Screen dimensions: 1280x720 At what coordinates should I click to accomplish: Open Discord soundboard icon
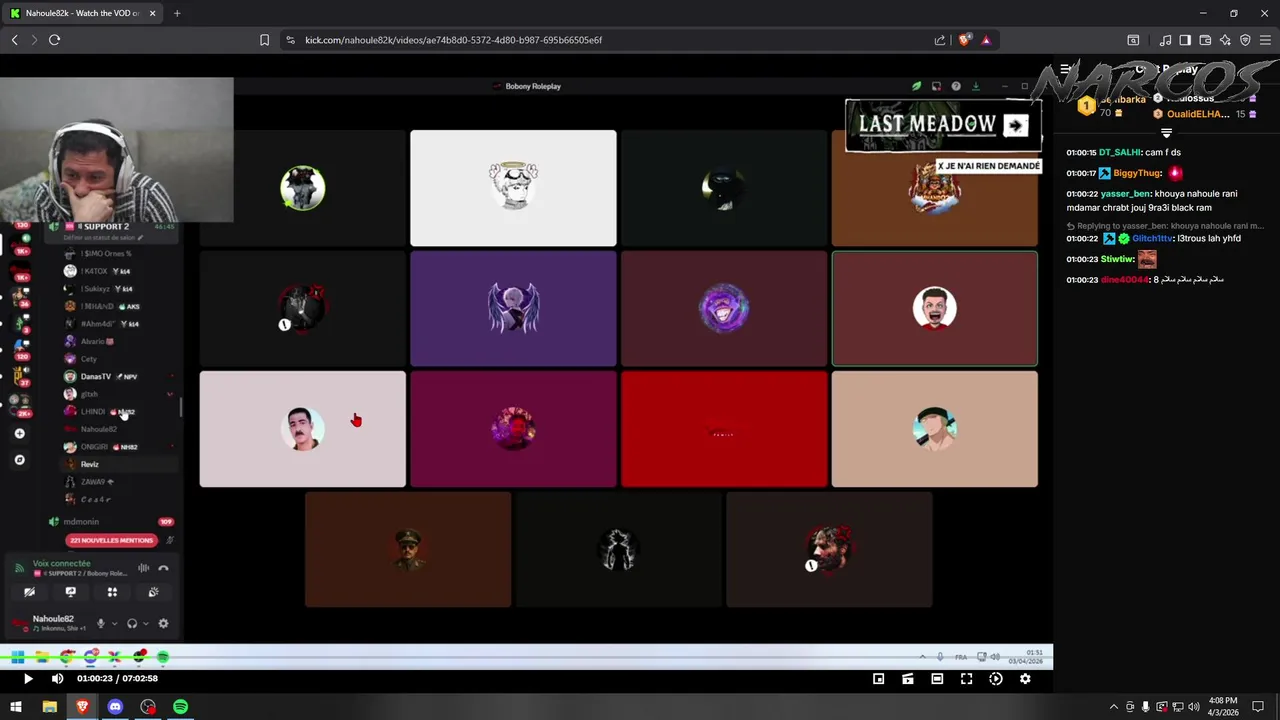[x=153, y=592]
